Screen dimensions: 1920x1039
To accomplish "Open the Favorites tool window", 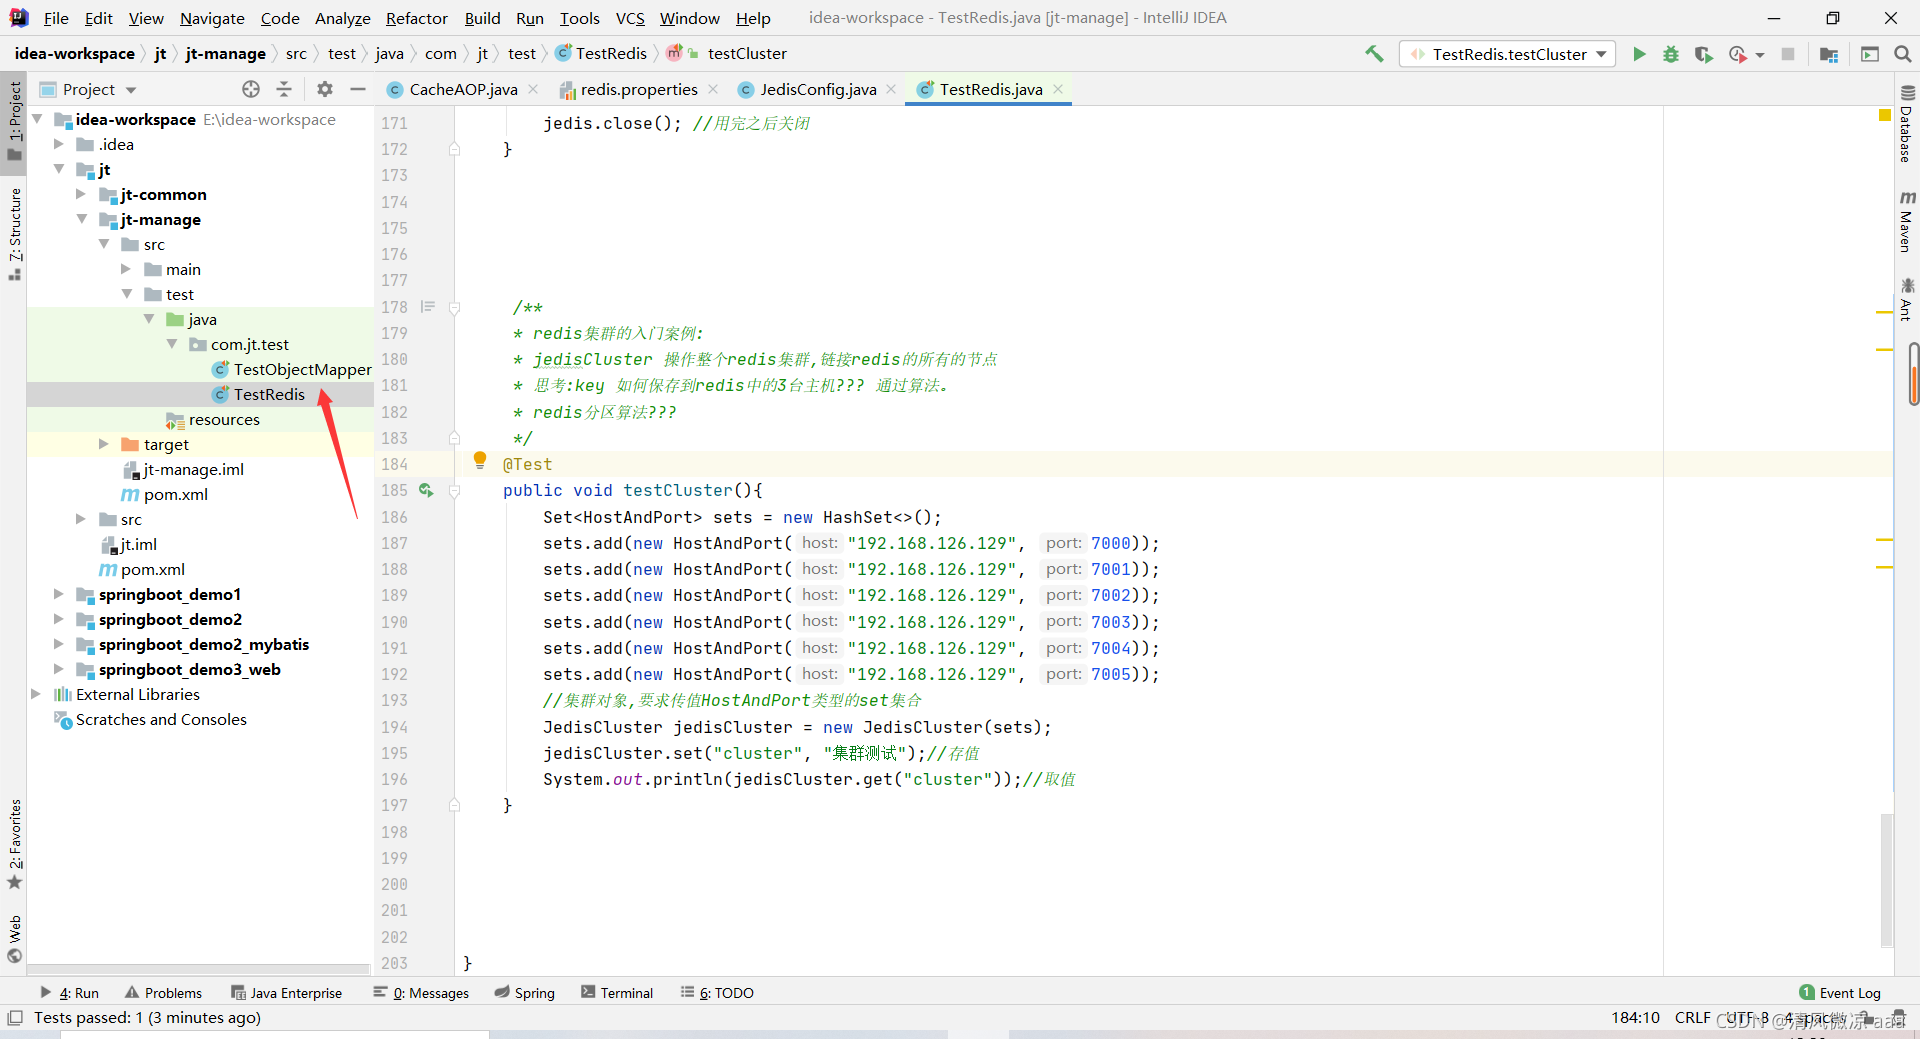I will (14, 843).
